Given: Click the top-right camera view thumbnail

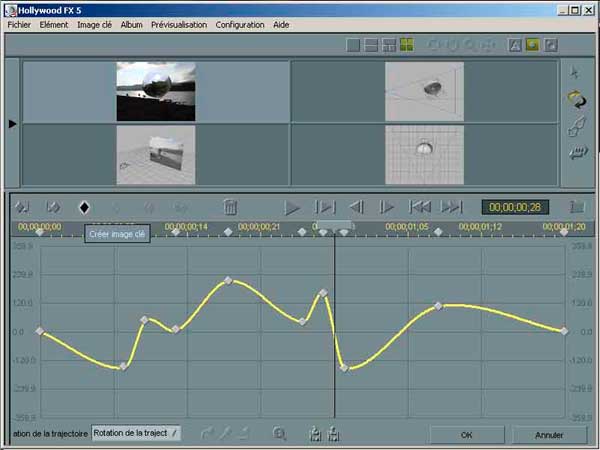Looking at the screenshot, I should tap(424, 91).
